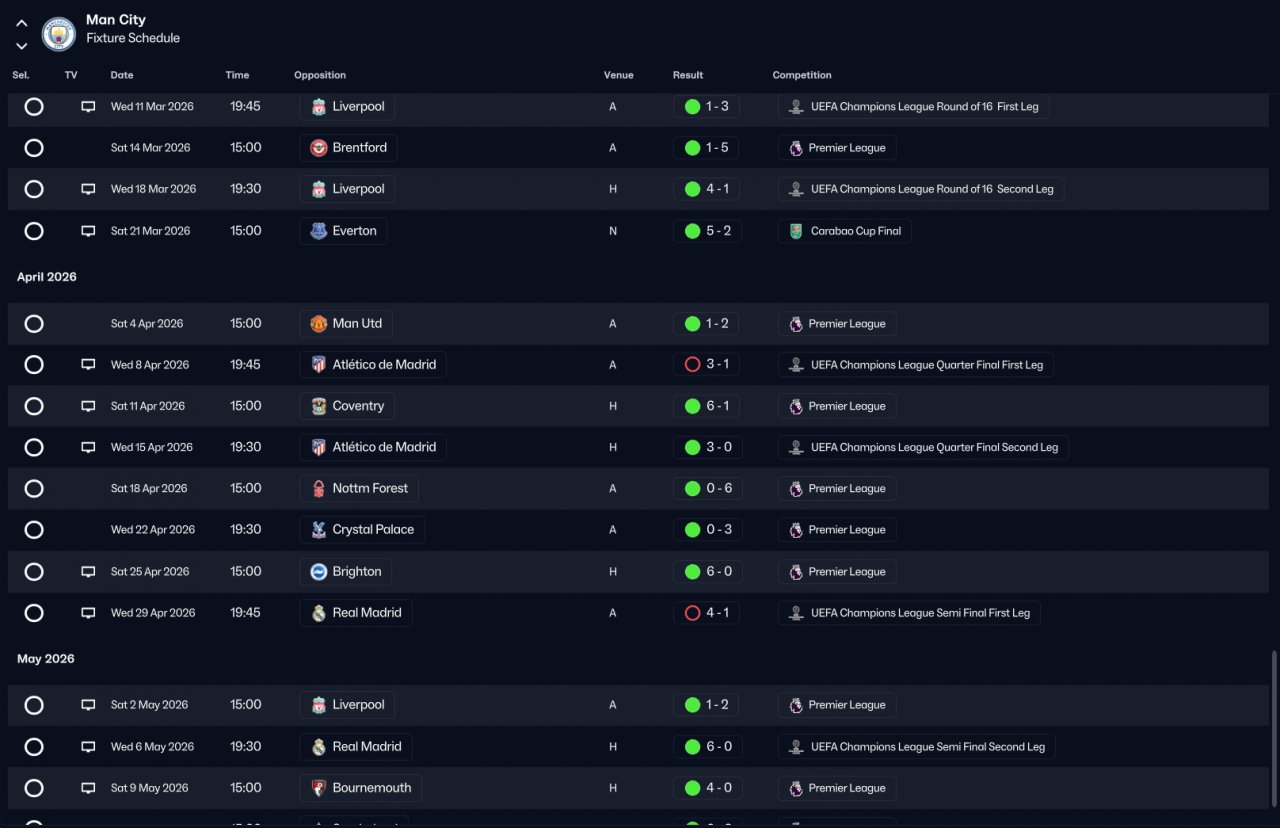
Task: Click the Brighton club badge icon
Action: [x=318, y=572]
